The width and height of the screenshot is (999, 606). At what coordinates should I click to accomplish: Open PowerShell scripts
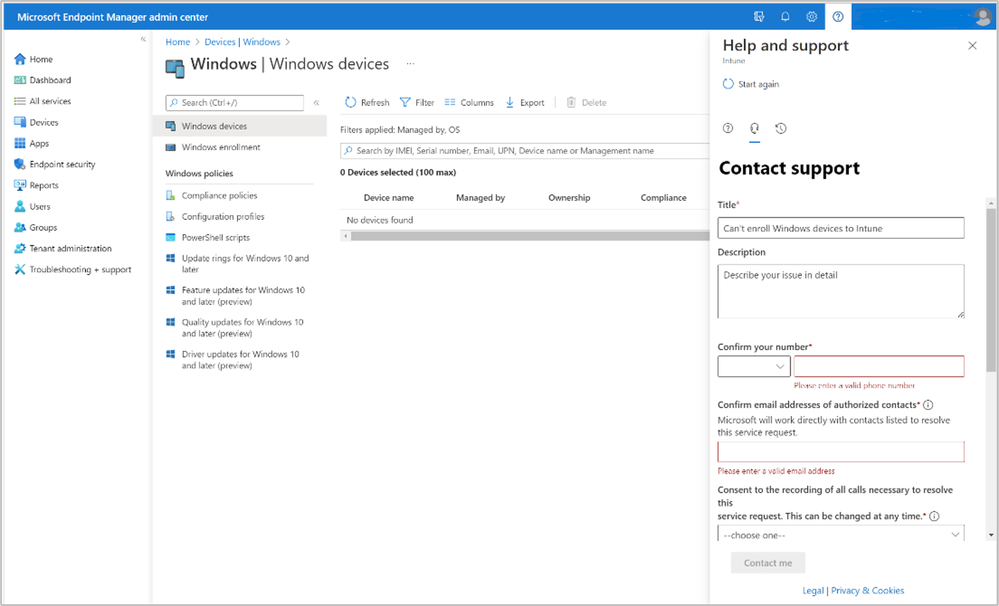point(215,238)
